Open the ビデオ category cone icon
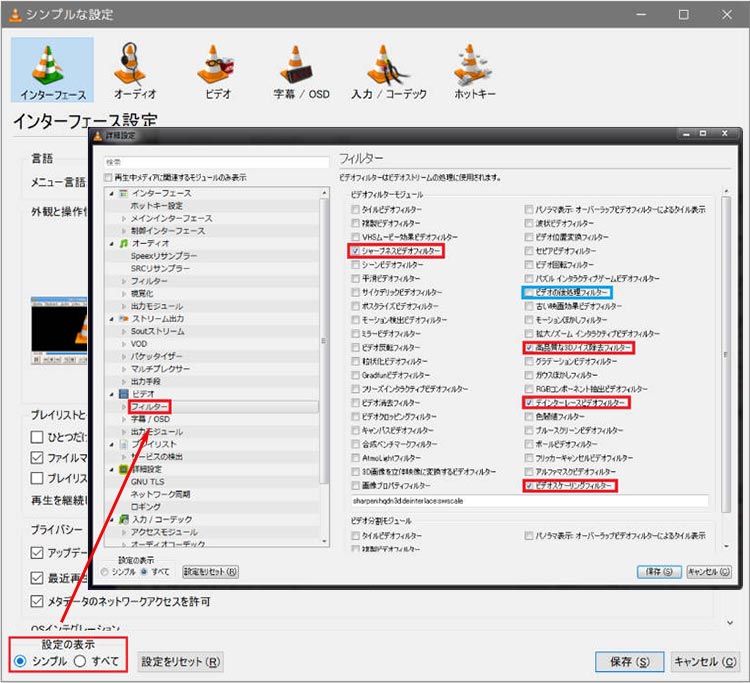750x683 pixels. (x=217, y=70)
